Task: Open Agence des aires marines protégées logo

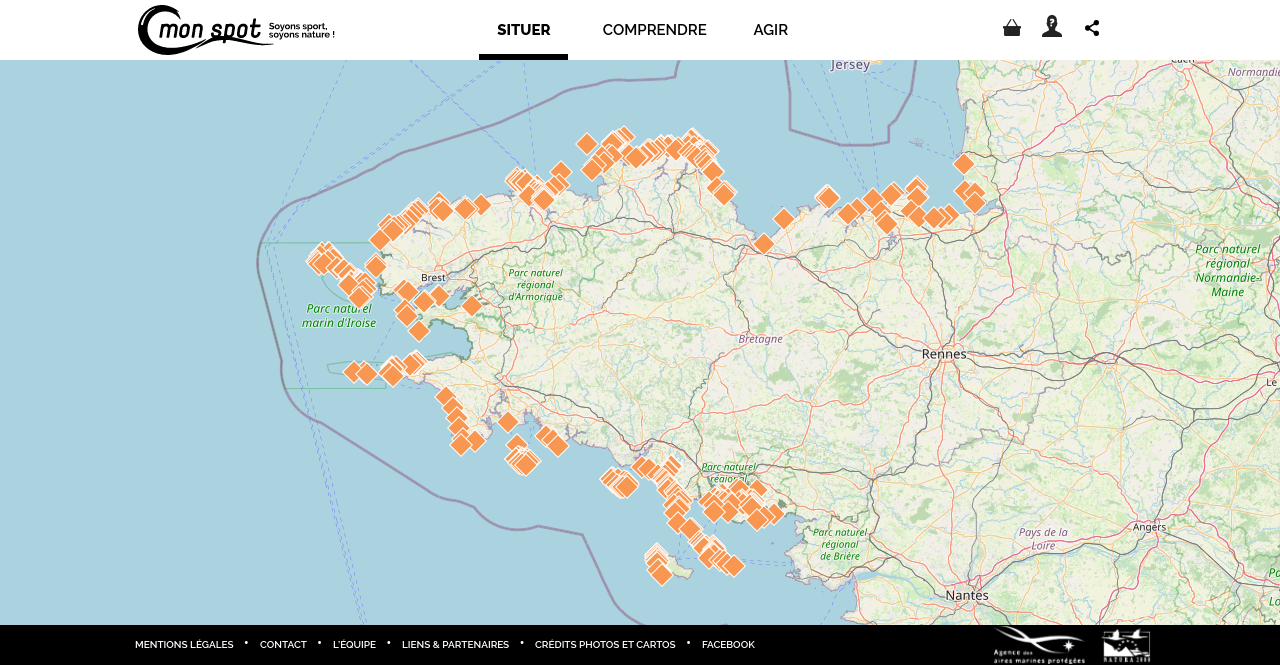Action: (1039, 645)
